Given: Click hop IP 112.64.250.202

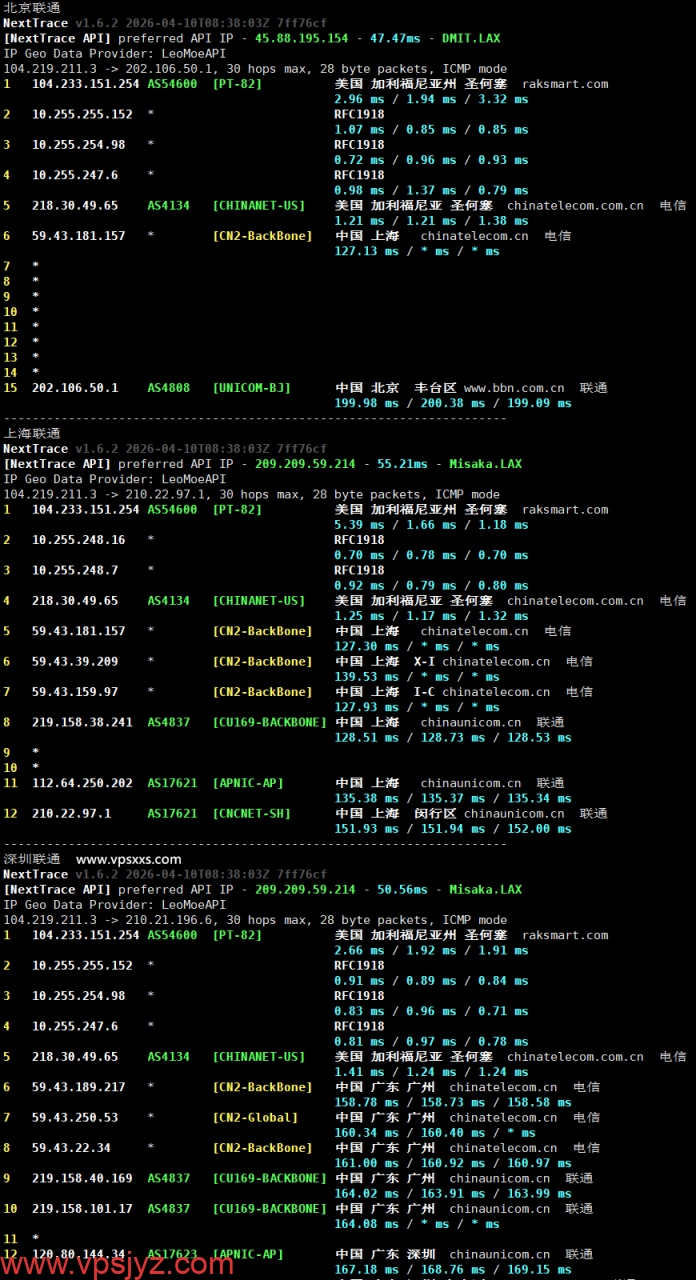Looking at the screenshot, I should pyautogui.click(x=82, y=783).
